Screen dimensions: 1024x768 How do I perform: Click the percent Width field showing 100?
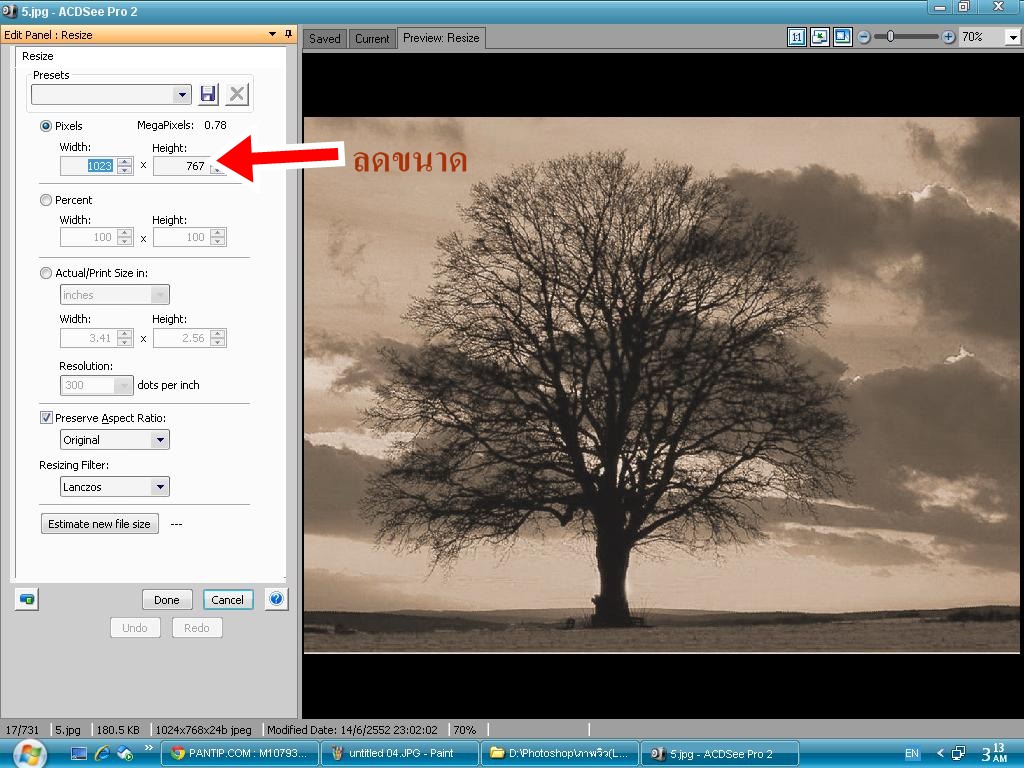[88, 237]
